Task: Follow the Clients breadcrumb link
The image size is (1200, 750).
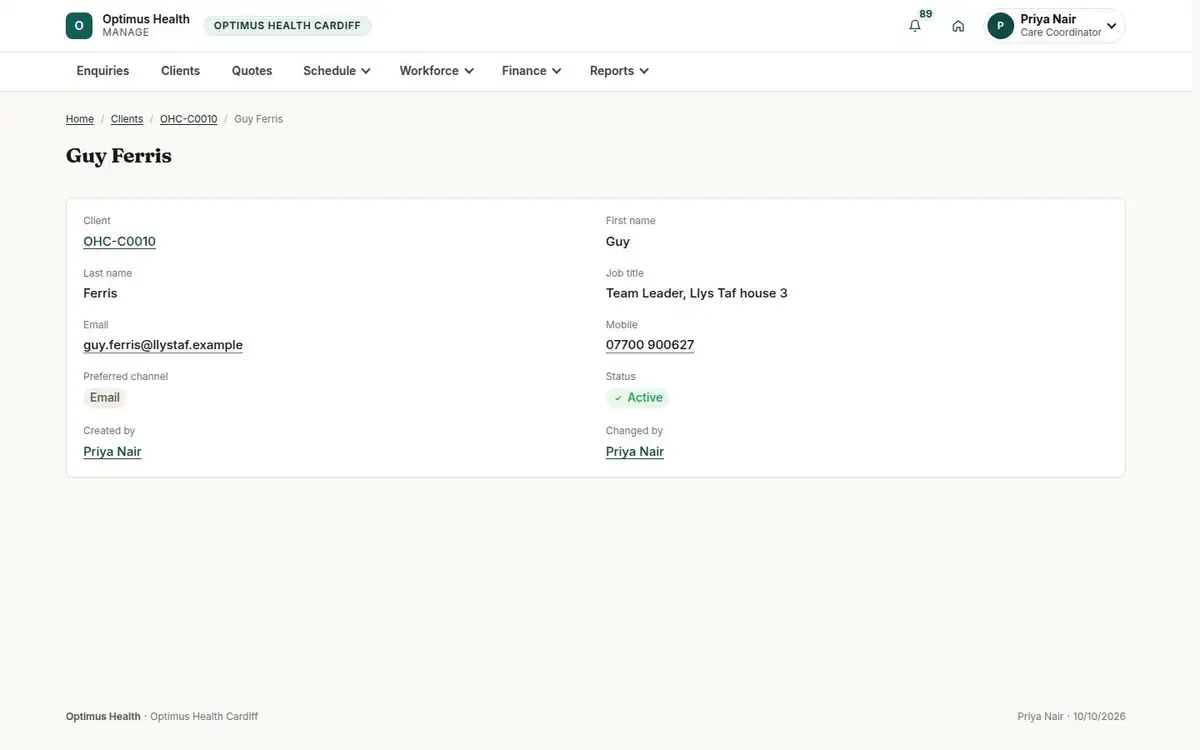Action: point(127,119)
